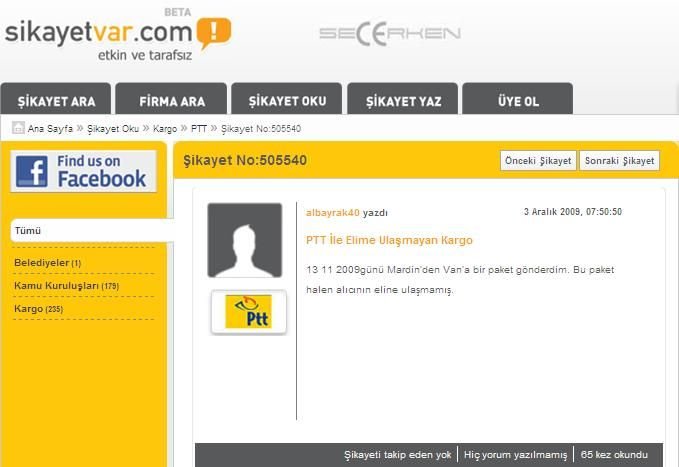The height and width of the screenshot is (467, 679).
Task: Open the ŞİKAYET YAZ tab
Action: [x=402, y=101]
